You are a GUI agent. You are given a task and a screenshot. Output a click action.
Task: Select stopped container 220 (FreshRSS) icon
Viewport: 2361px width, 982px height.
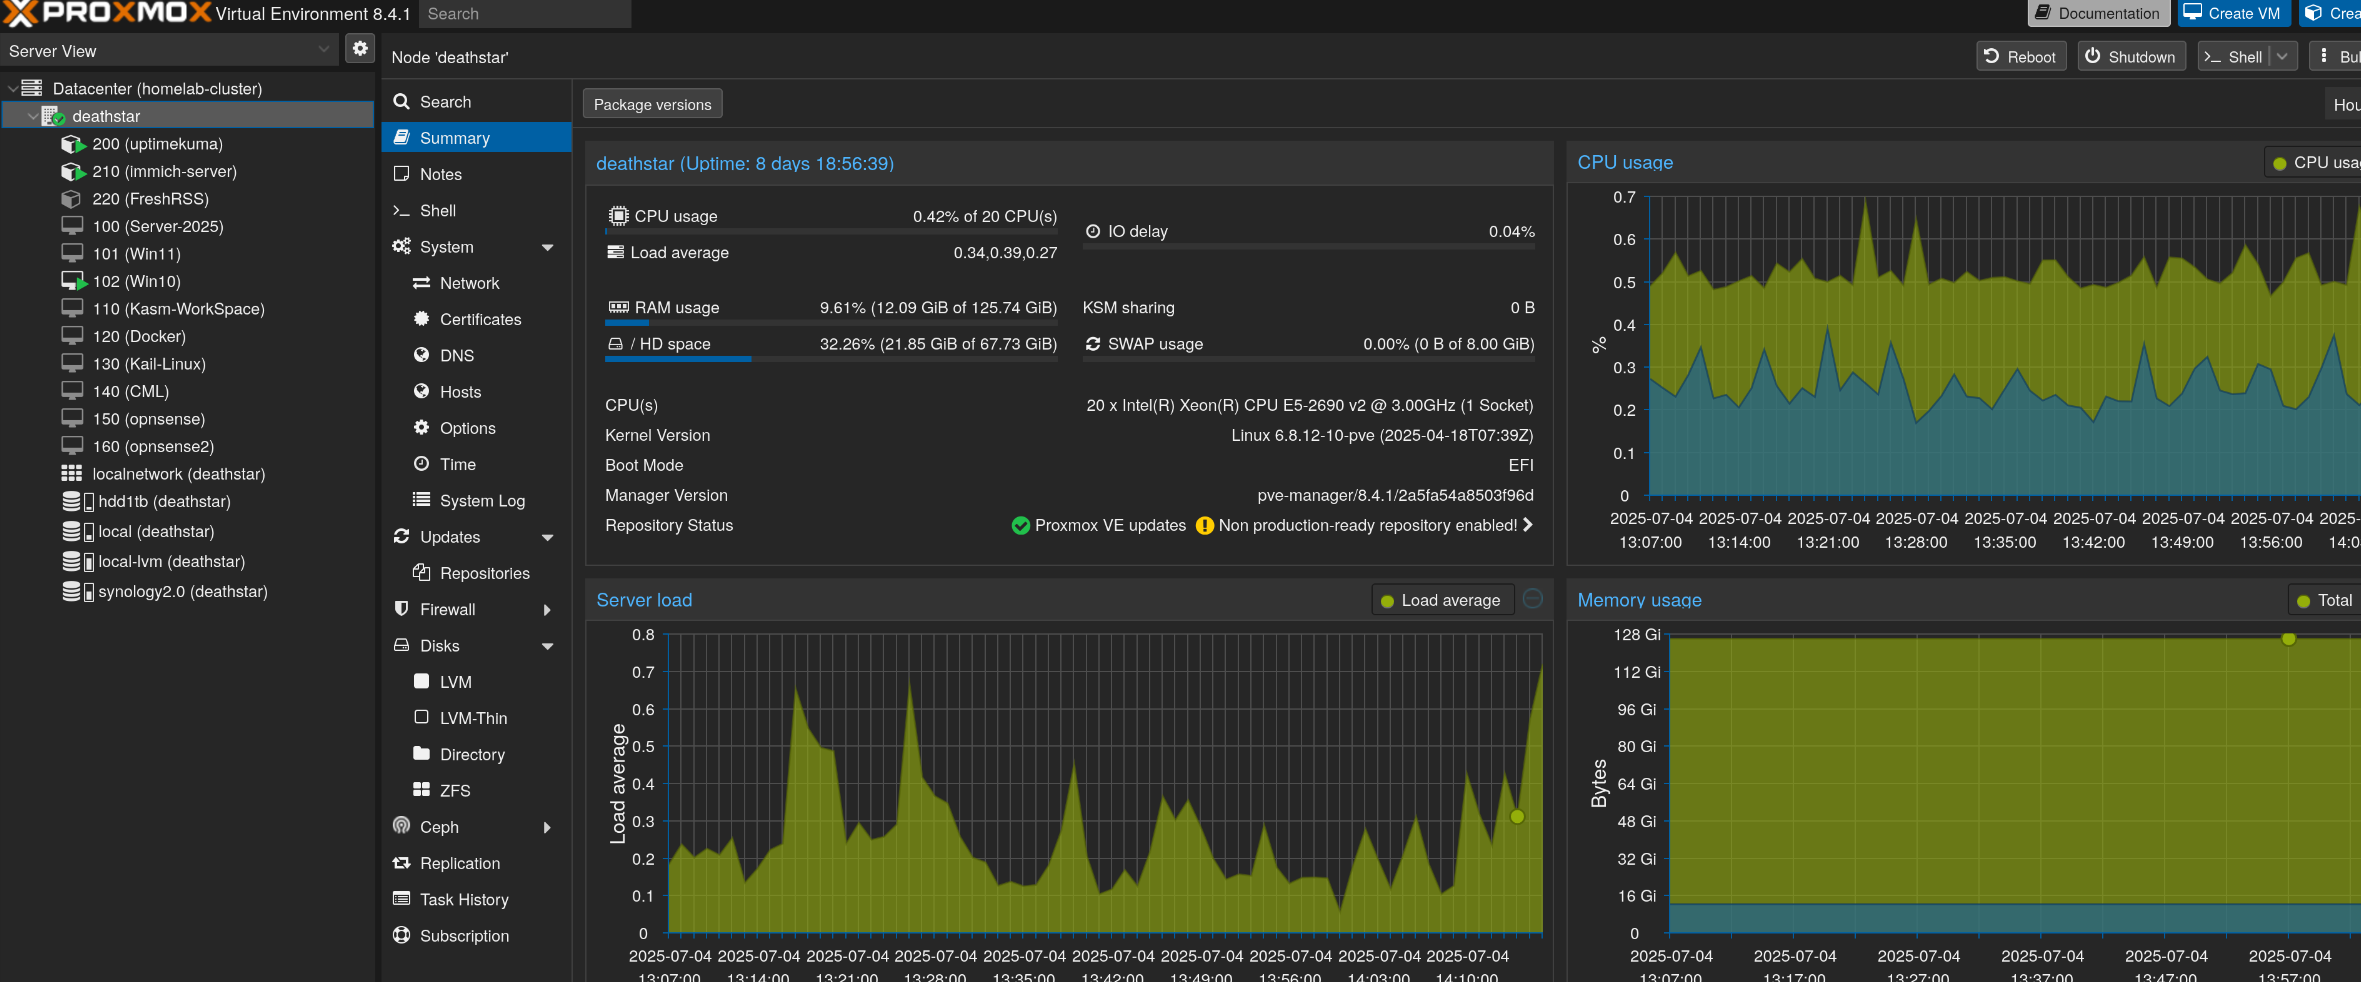(x=71, y=199)
